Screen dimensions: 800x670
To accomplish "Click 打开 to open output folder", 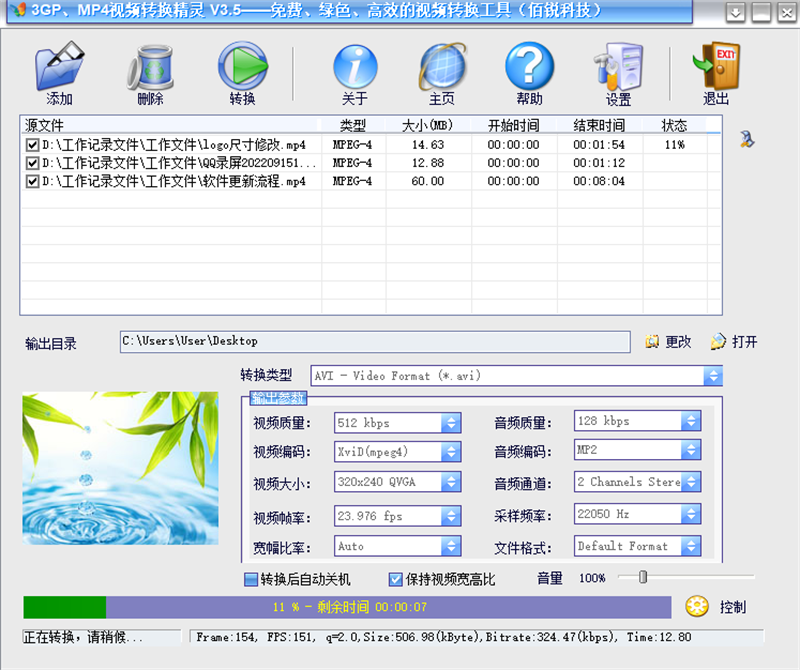I will [734, 342].
